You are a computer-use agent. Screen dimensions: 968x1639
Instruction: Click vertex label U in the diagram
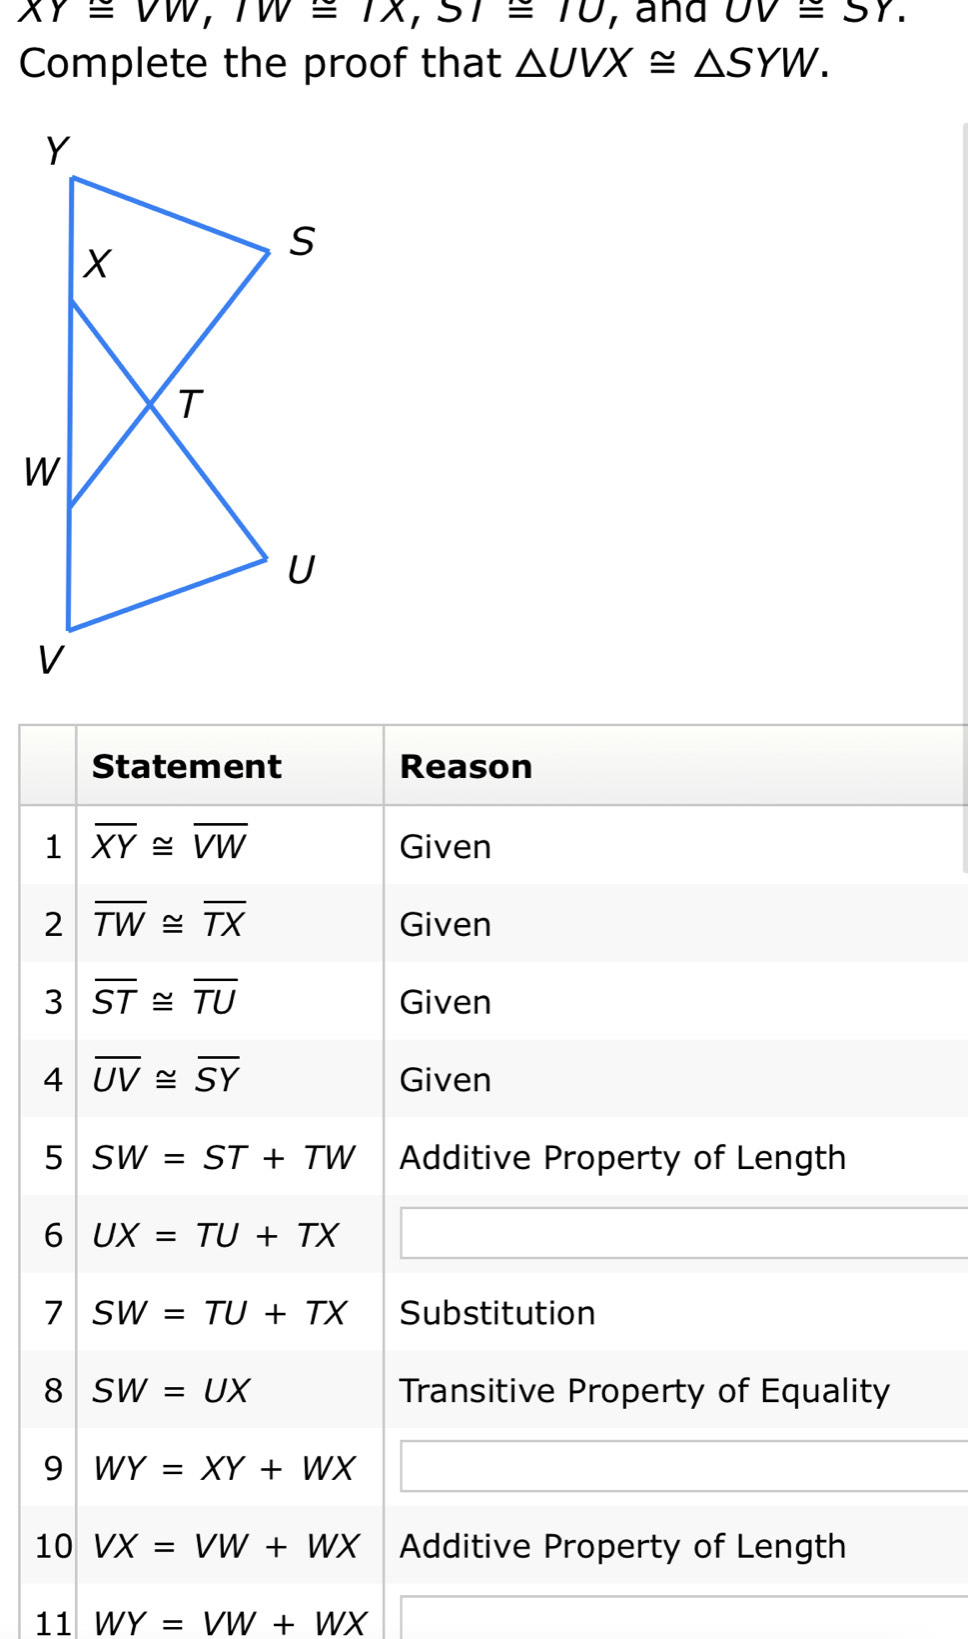[300, 569]
